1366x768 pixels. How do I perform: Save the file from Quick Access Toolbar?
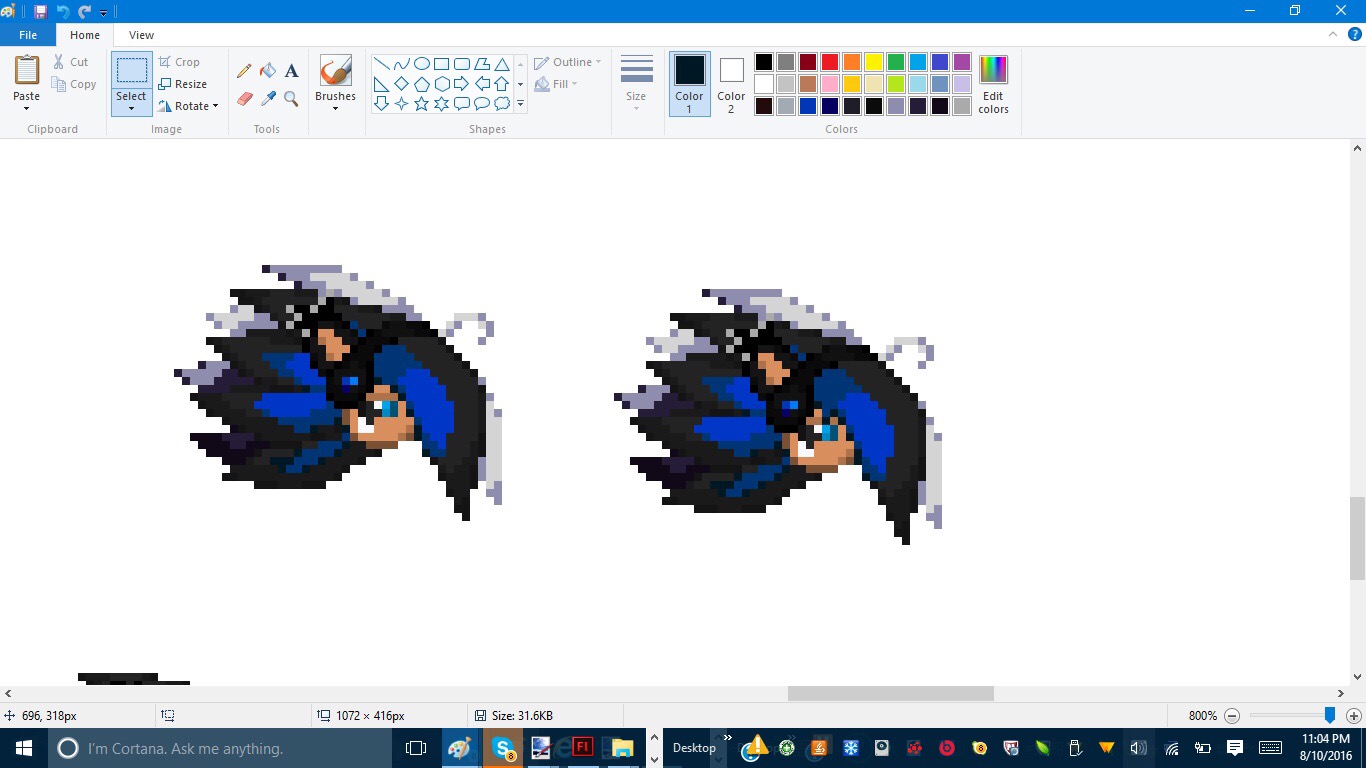(x=40, y=11)
